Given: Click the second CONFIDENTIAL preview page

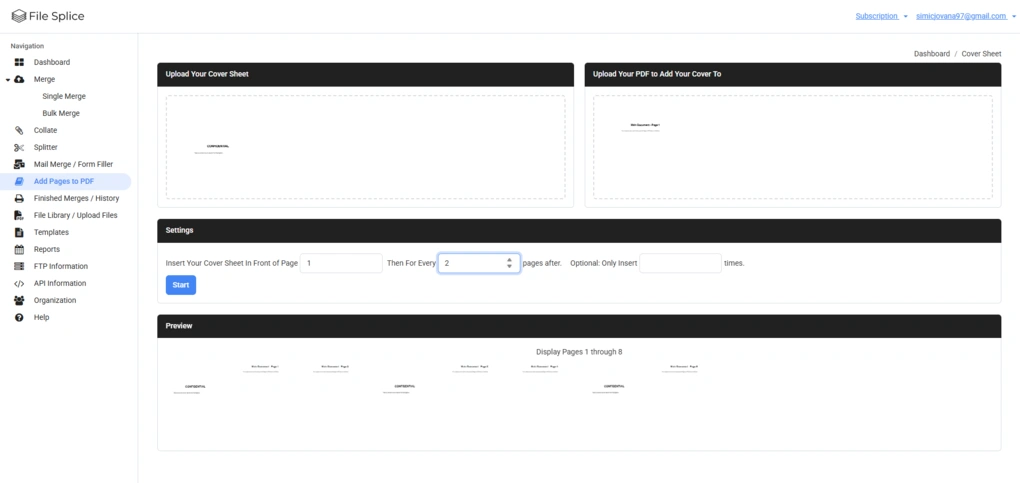Looking at the screenshot, I should (400, 389).
